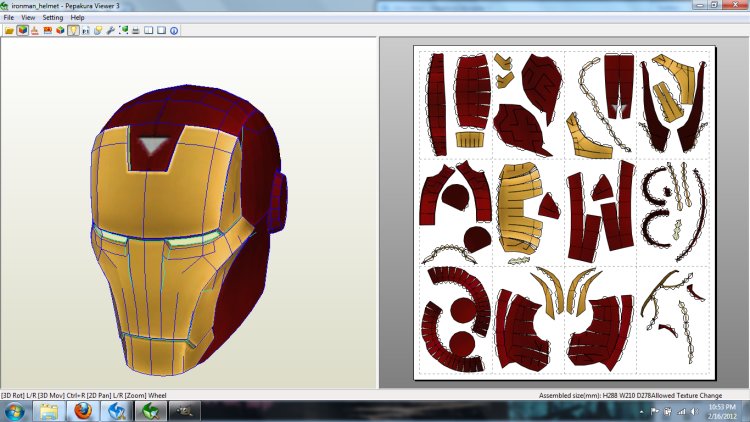Image resolution: width=750 pixels, height=422 pixels.
Task: Click the red pattern image toolbar icon
Action: pyautogui.click(x=47, y=30)
